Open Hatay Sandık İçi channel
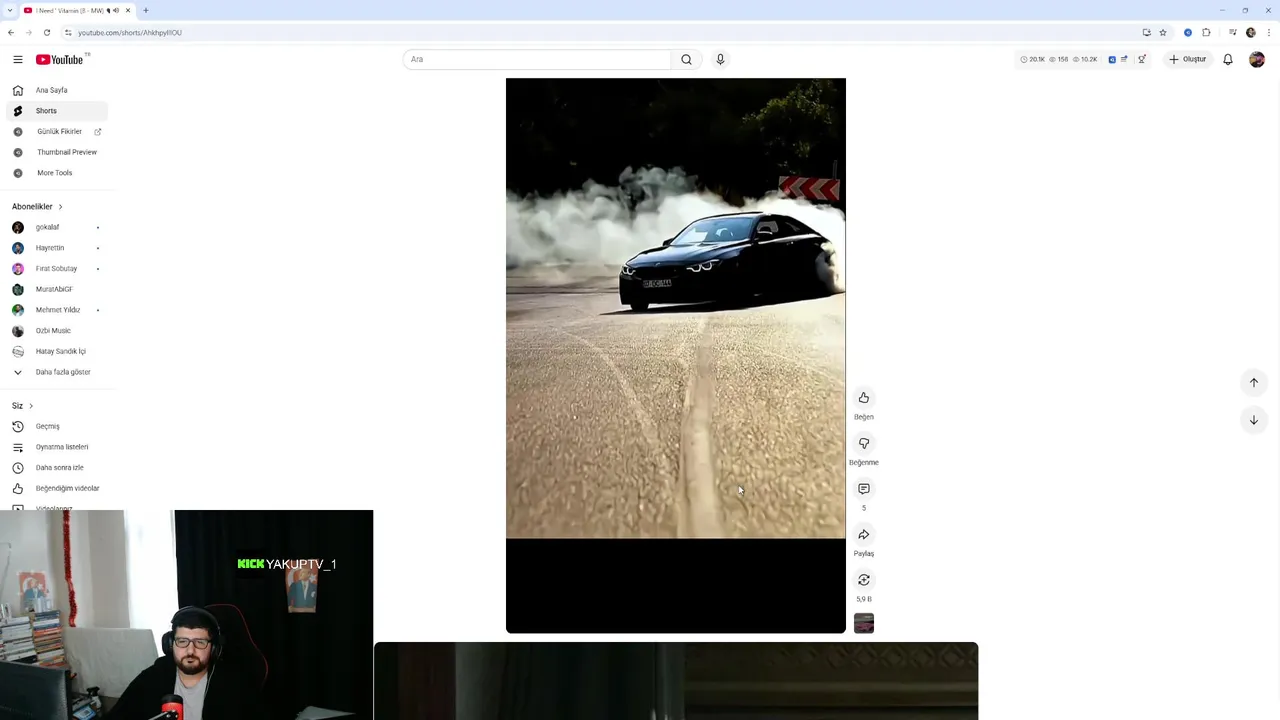 click(57, 351)
